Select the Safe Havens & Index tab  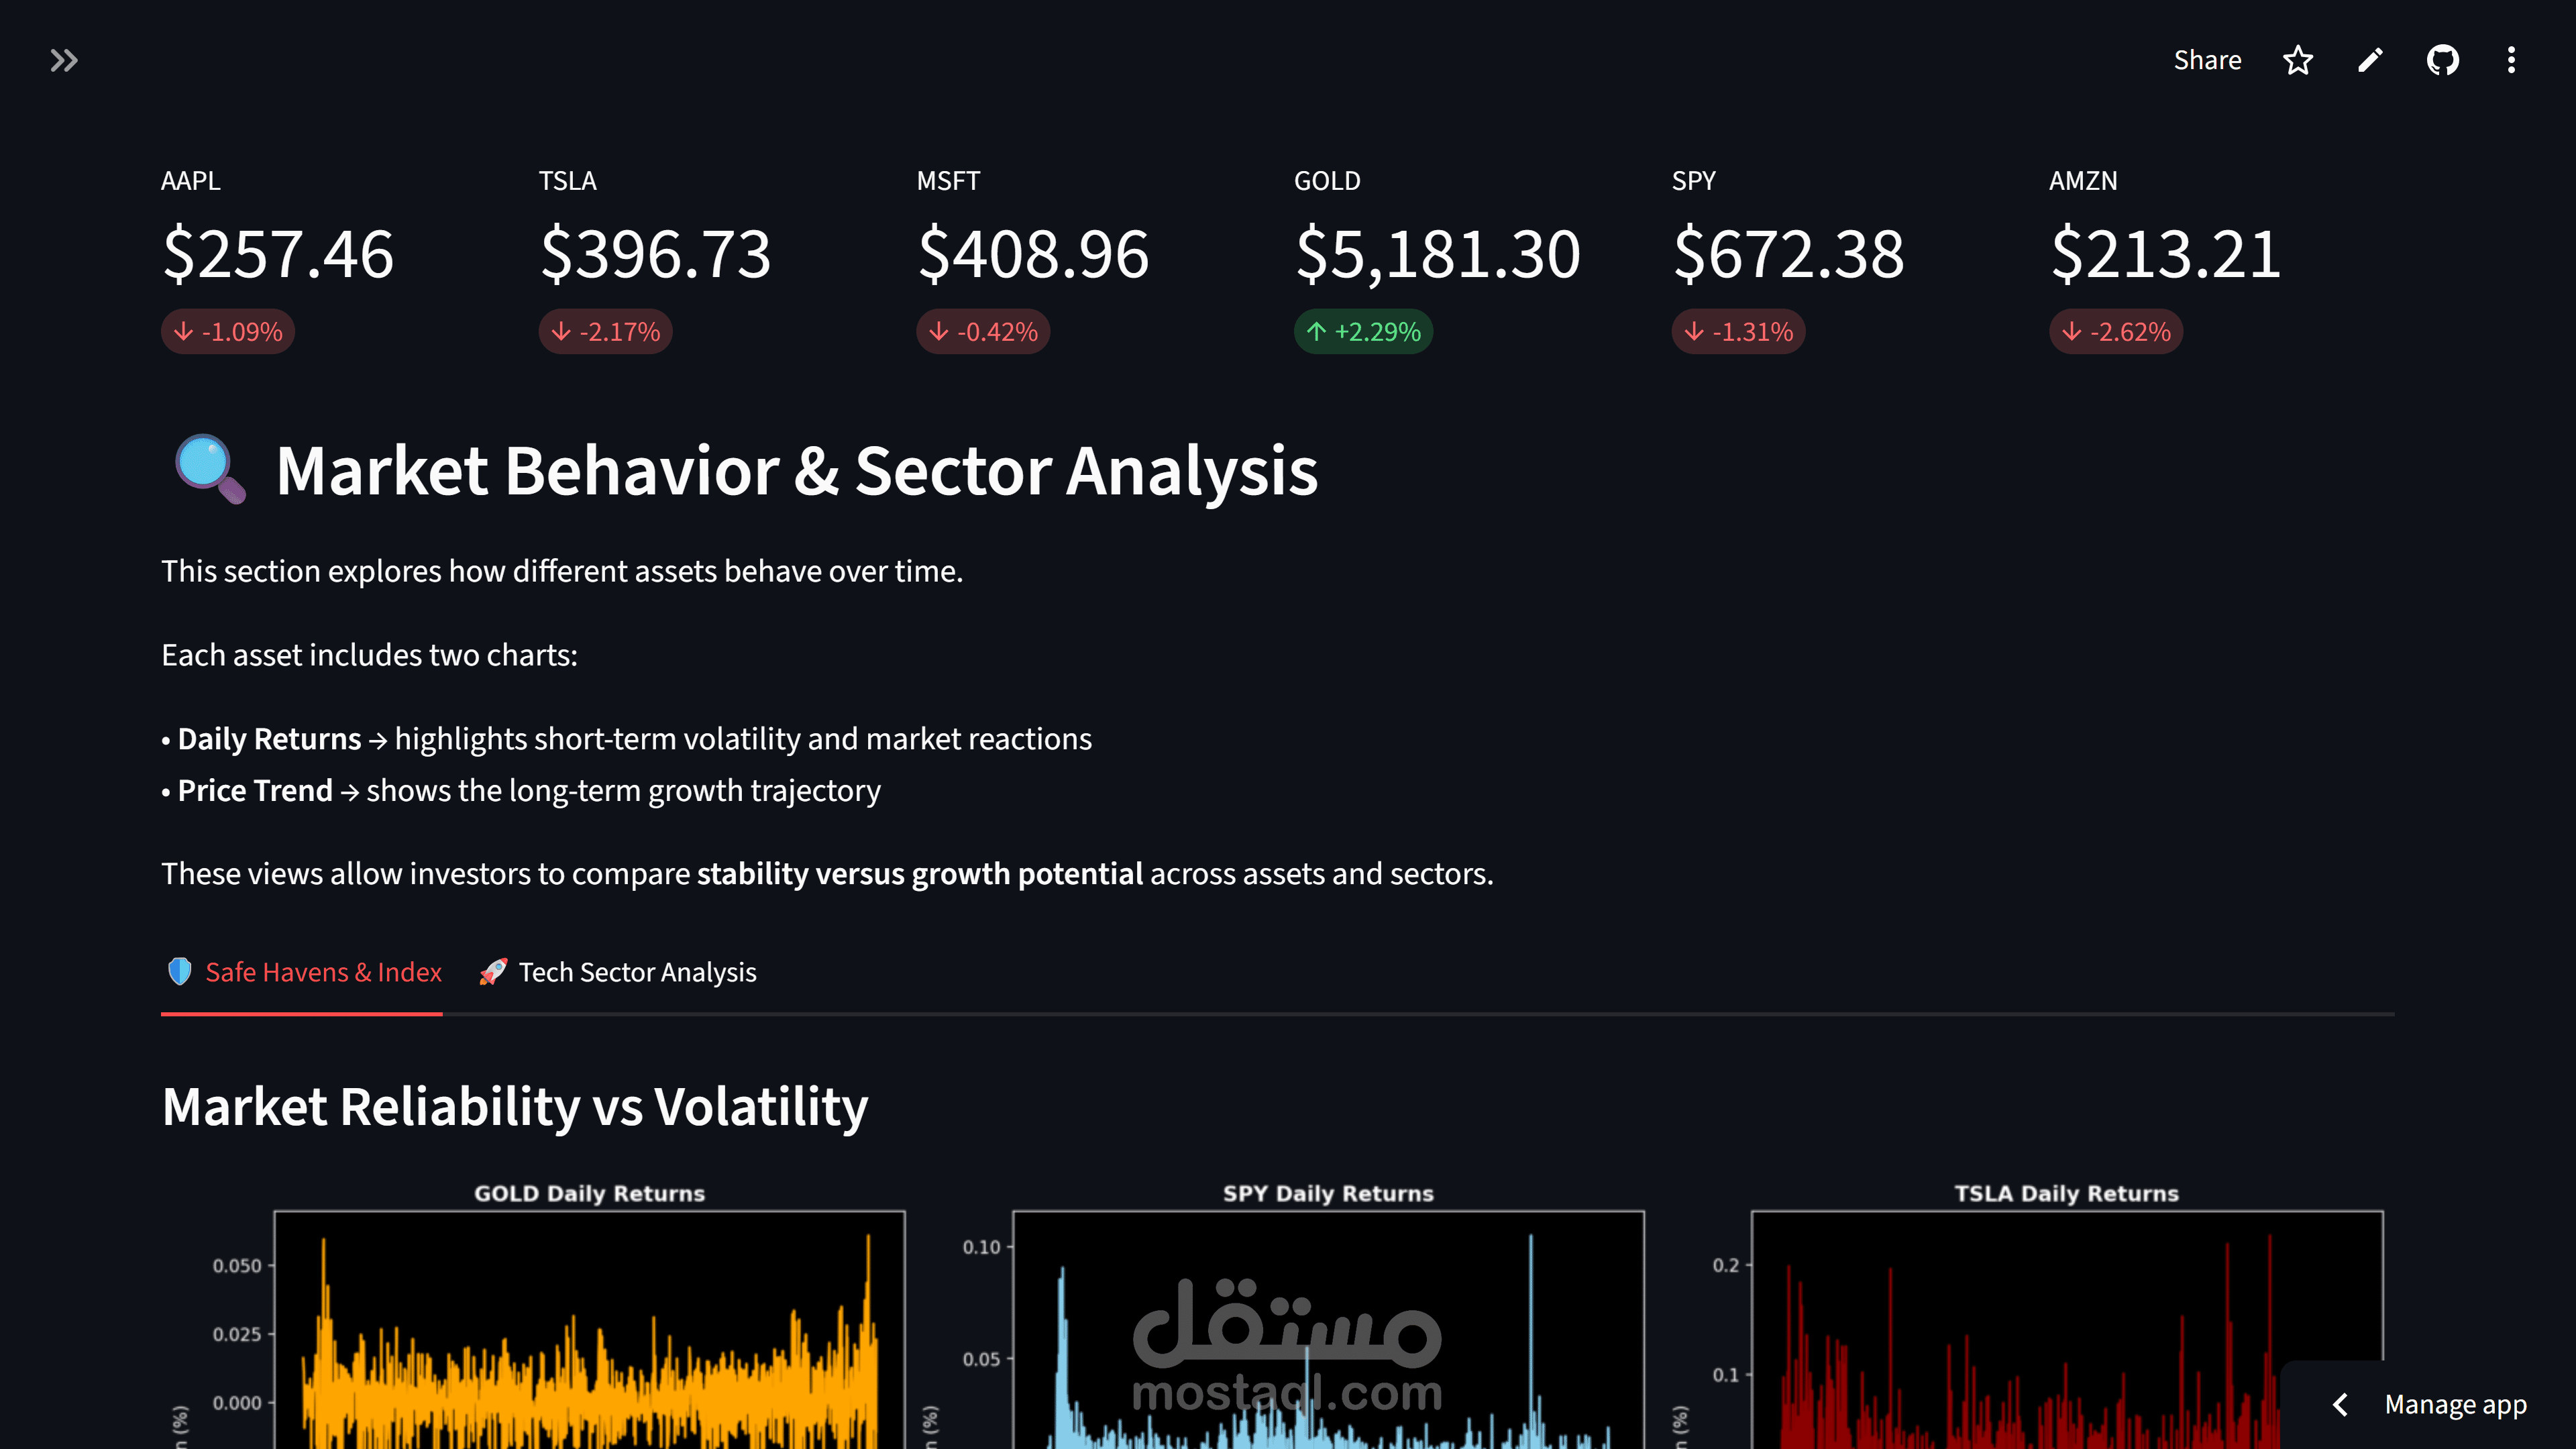click(323, 972)
